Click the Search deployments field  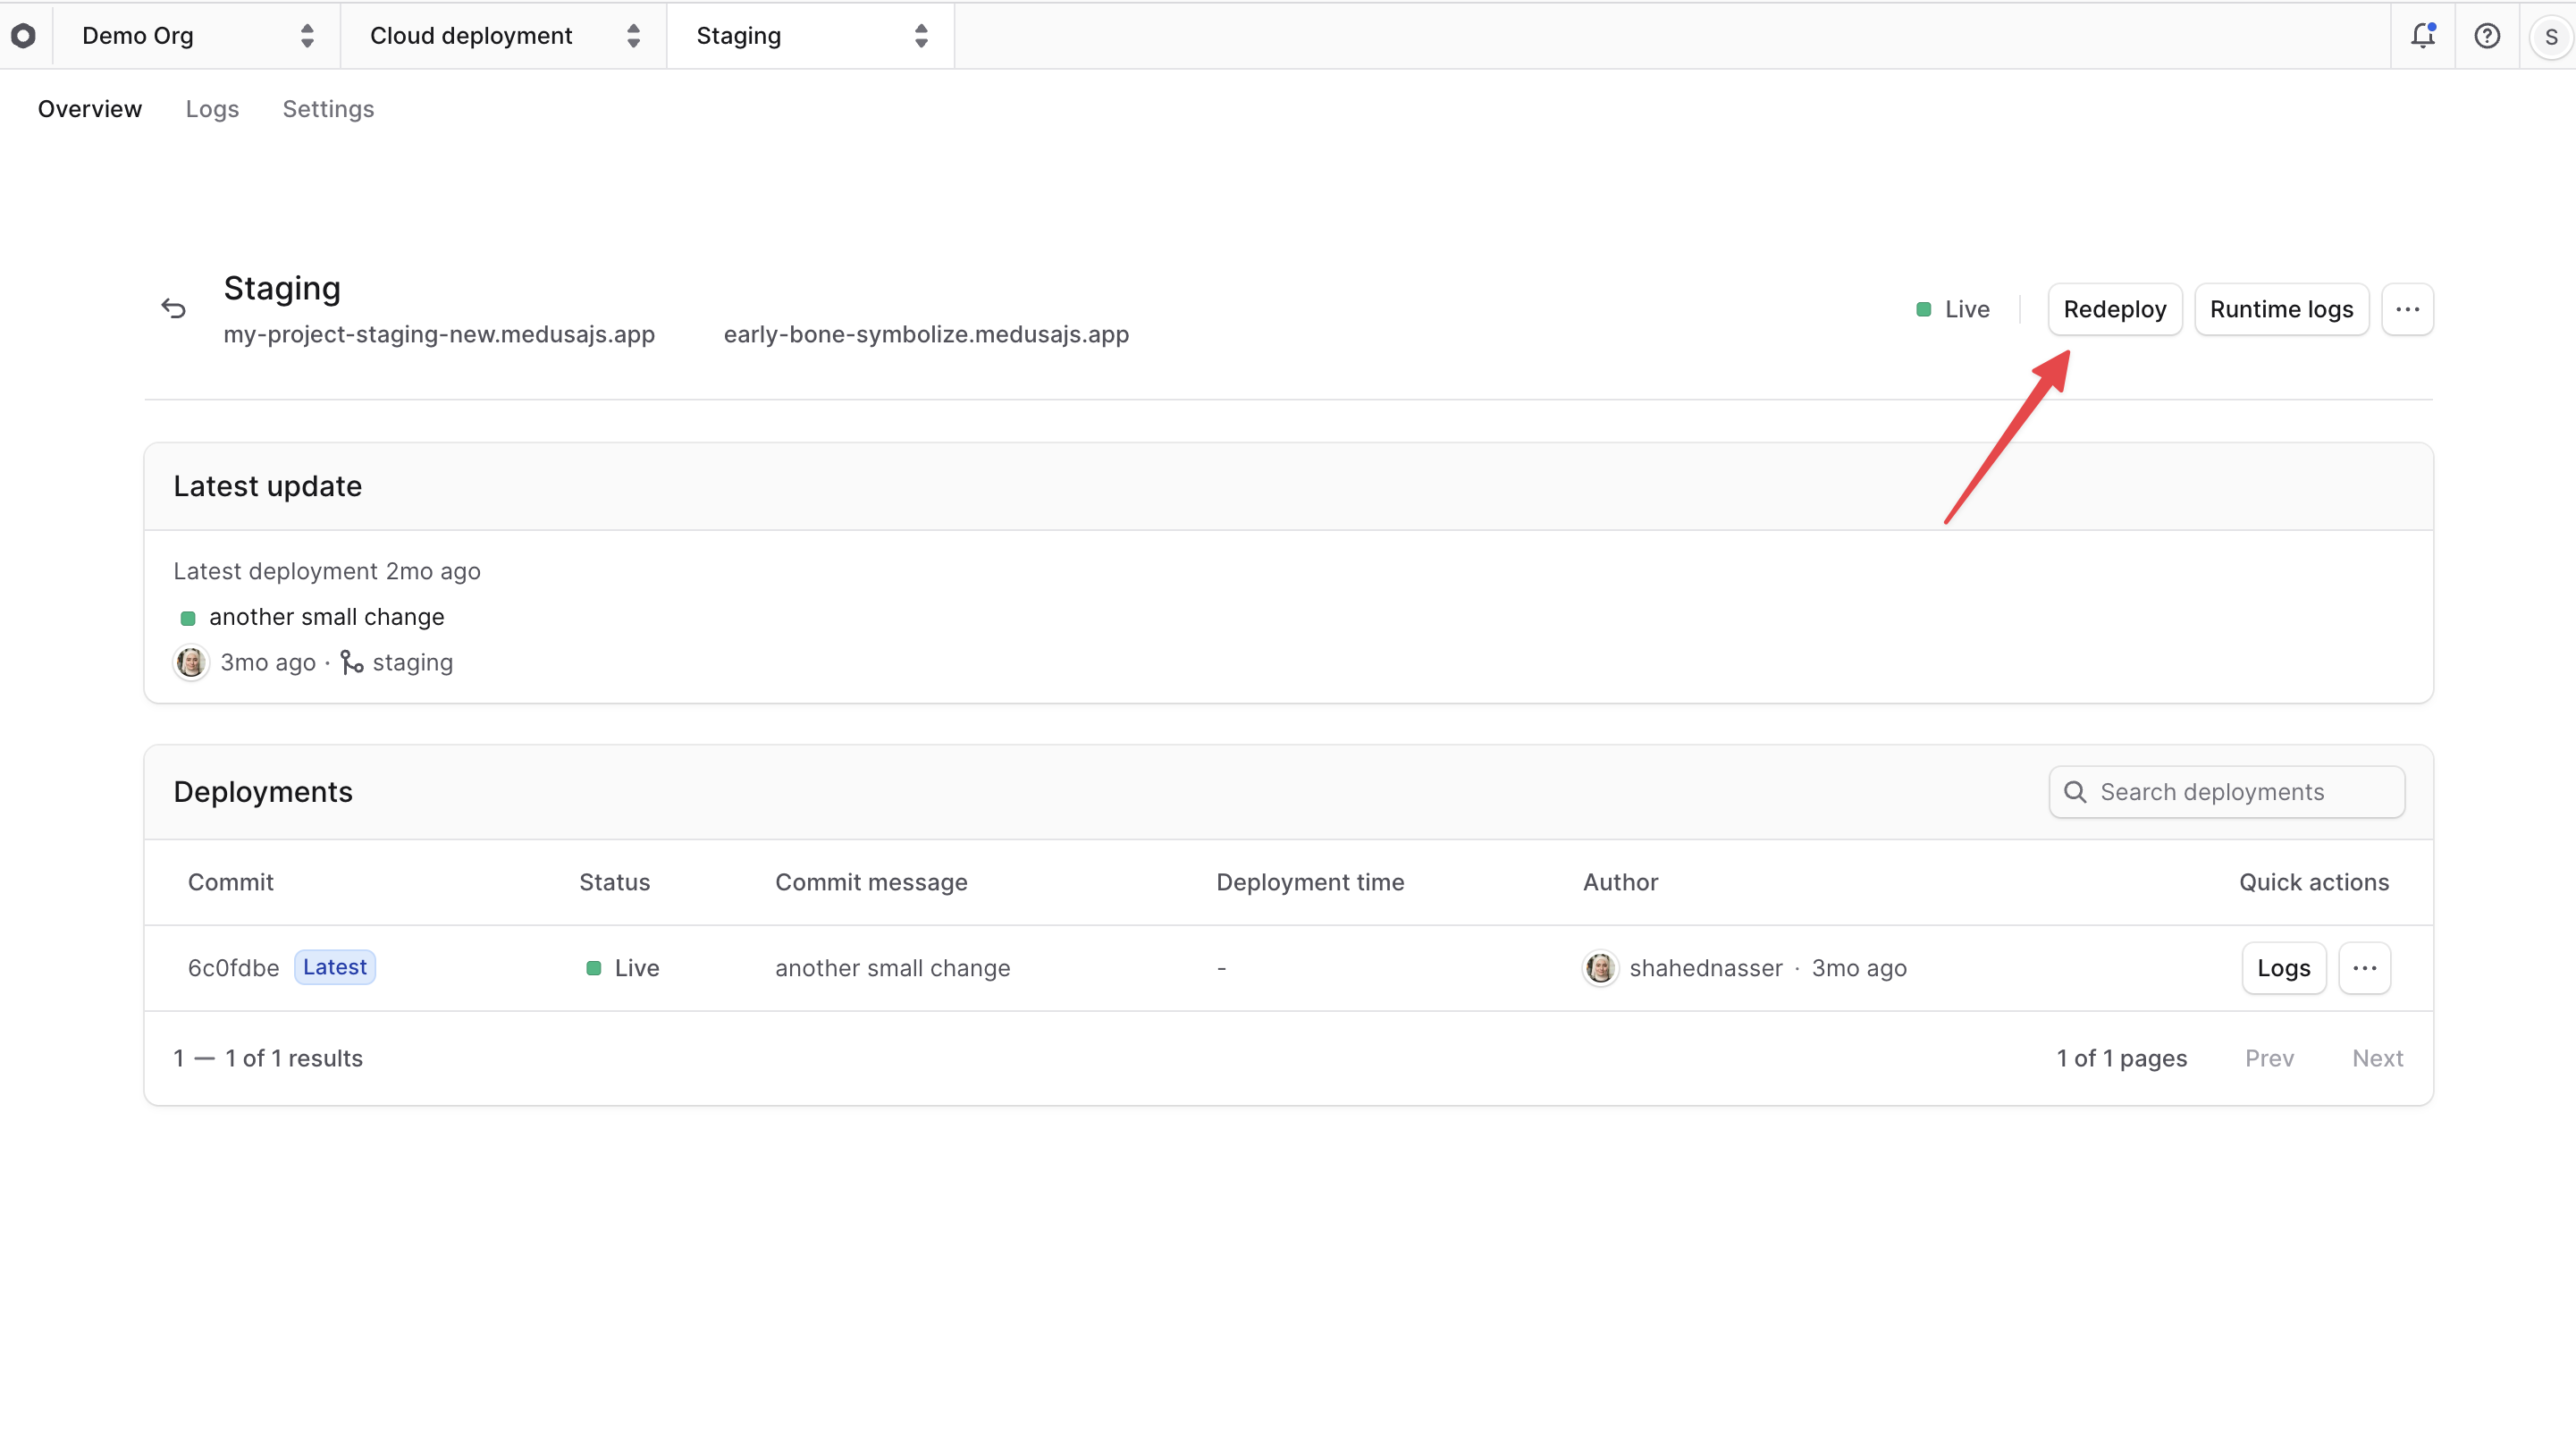[x=2225, y=791]
